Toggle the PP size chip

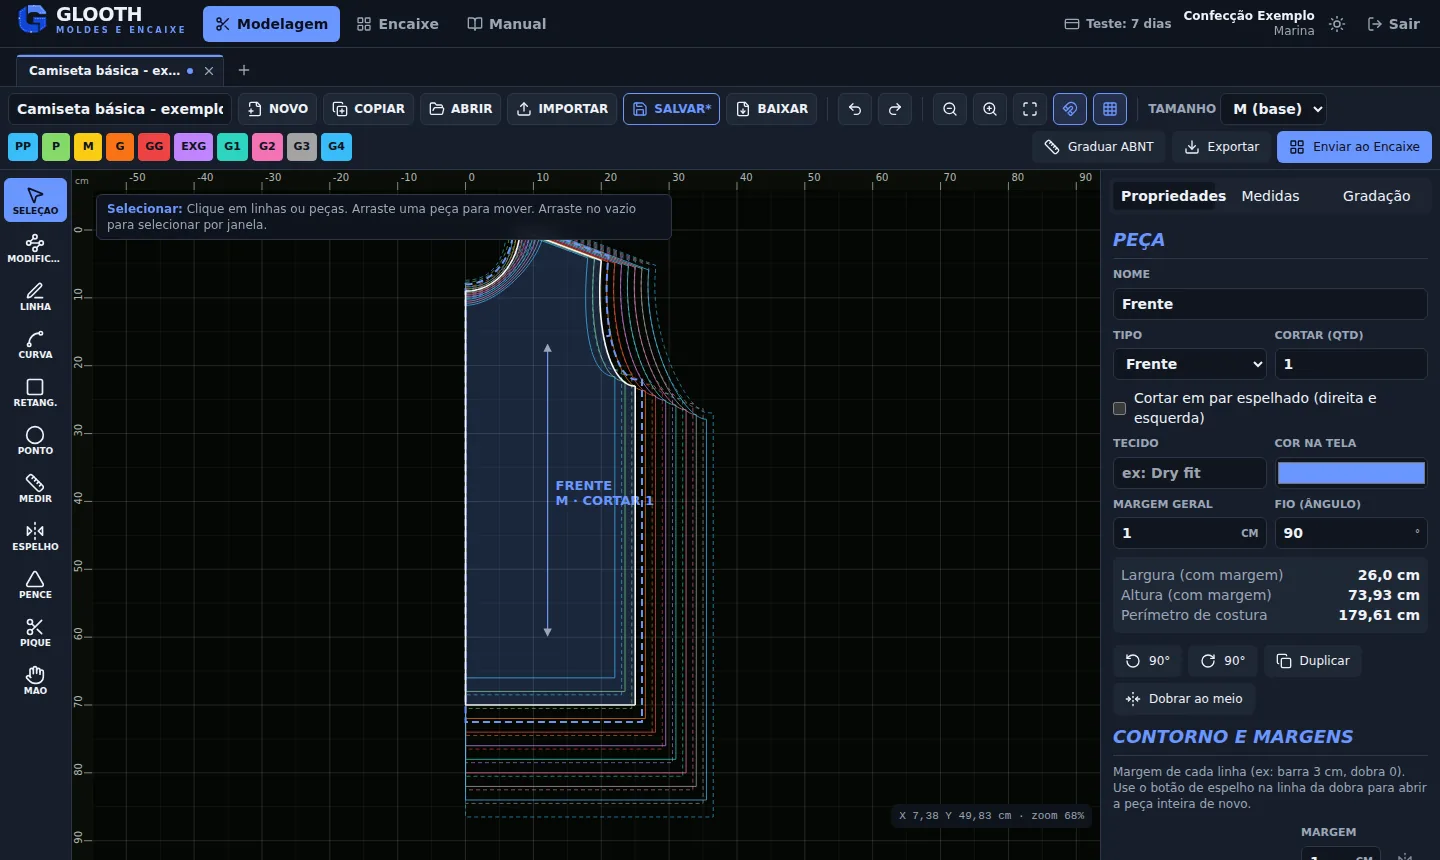tap(23, 147)
